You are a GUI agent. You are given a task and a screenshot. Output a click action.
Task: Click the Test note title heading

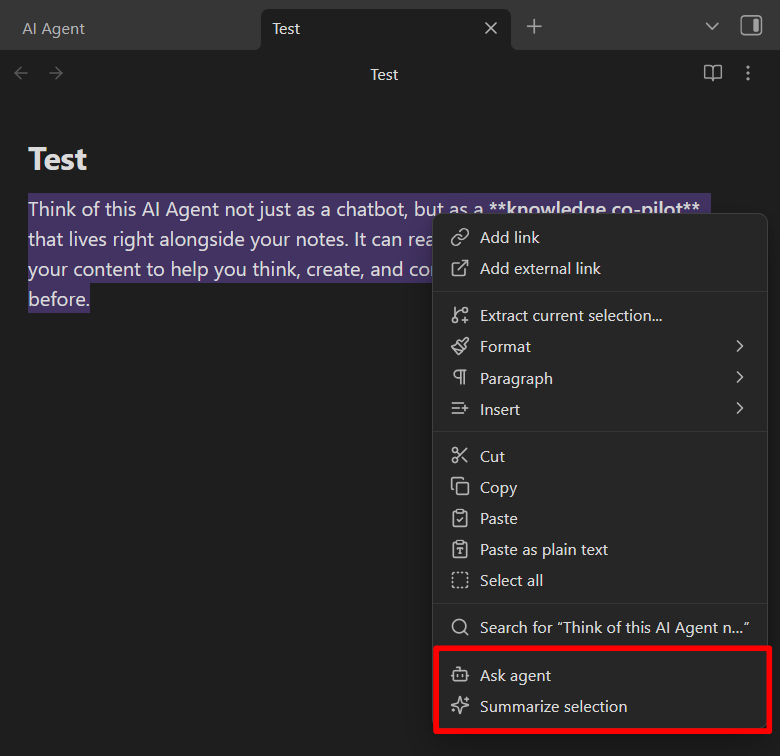(58, 159)
